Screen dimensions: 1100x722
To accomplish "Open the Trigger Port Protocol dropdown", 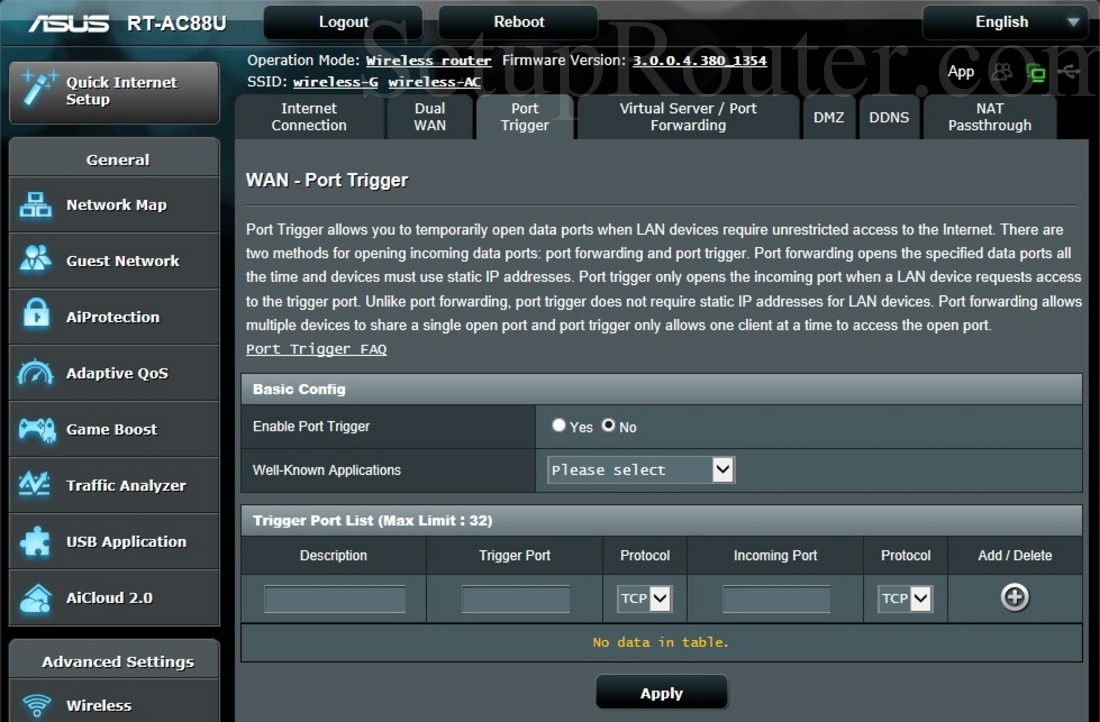I will 645,598.
